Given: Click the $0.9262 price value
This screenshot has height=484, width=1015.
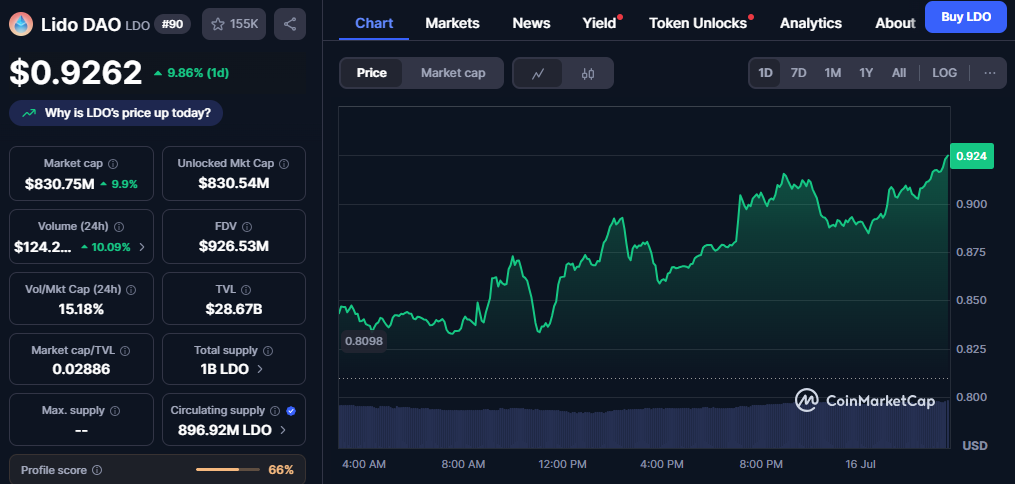Looking at the screenshot, I should (76, 72).
